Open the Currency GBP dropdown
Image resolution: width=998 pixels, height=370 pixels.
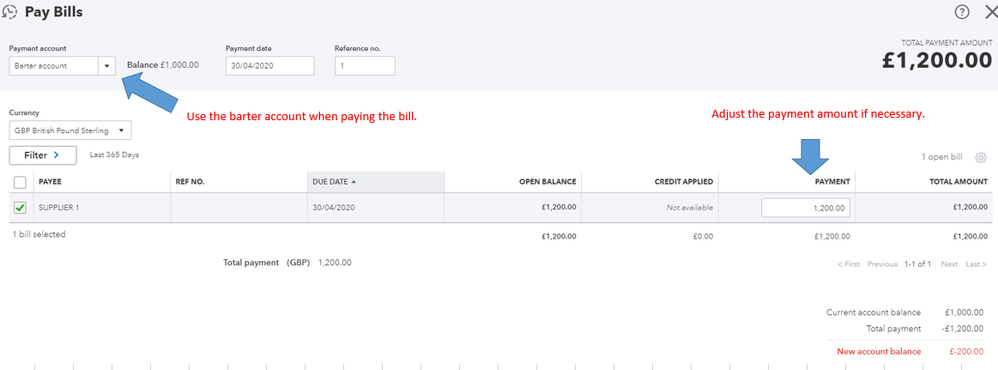tap(70, 131)
